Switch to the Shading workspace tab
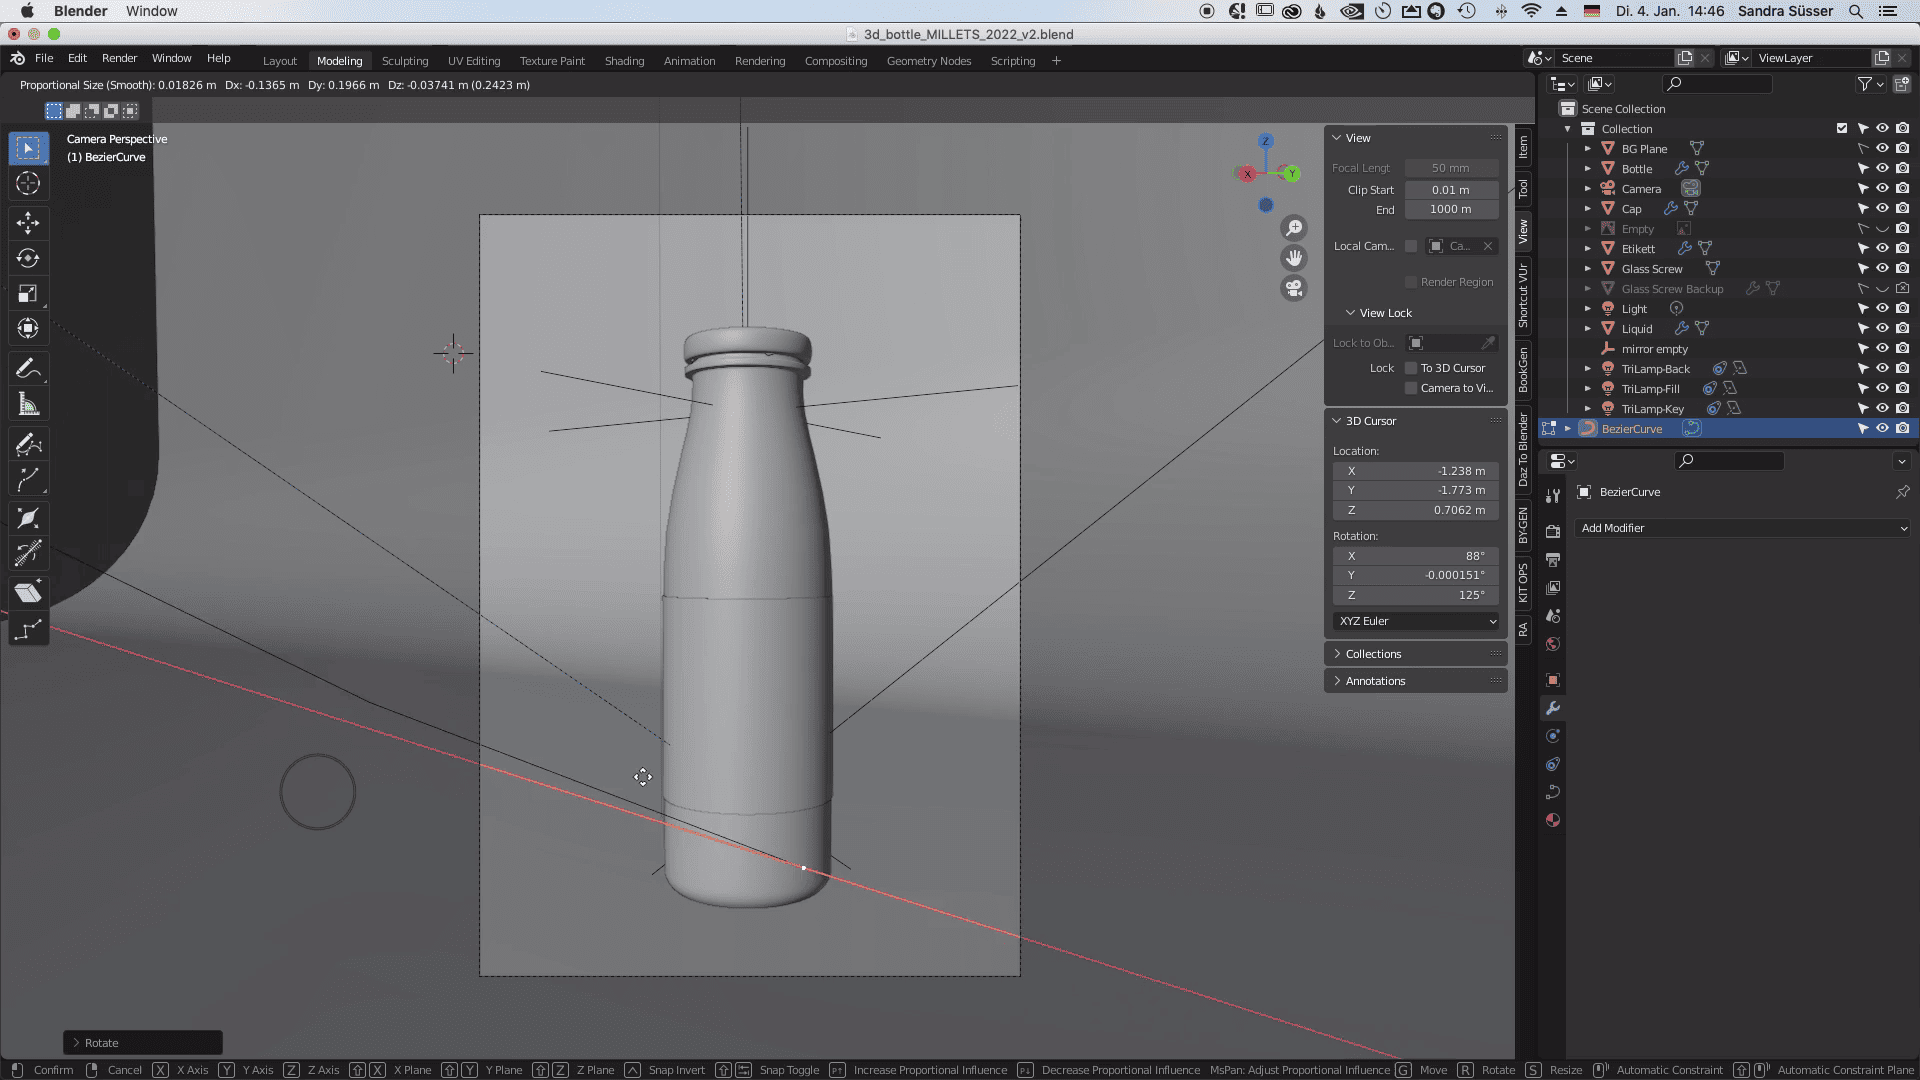Screen dimensions: 1920x1080 [624, 61]
